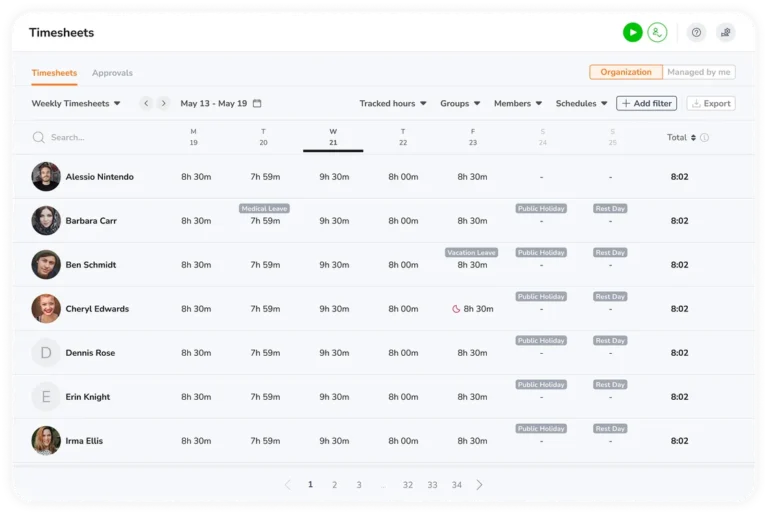
Task: Expand Members filter dropdown
Action: (518, 103)
